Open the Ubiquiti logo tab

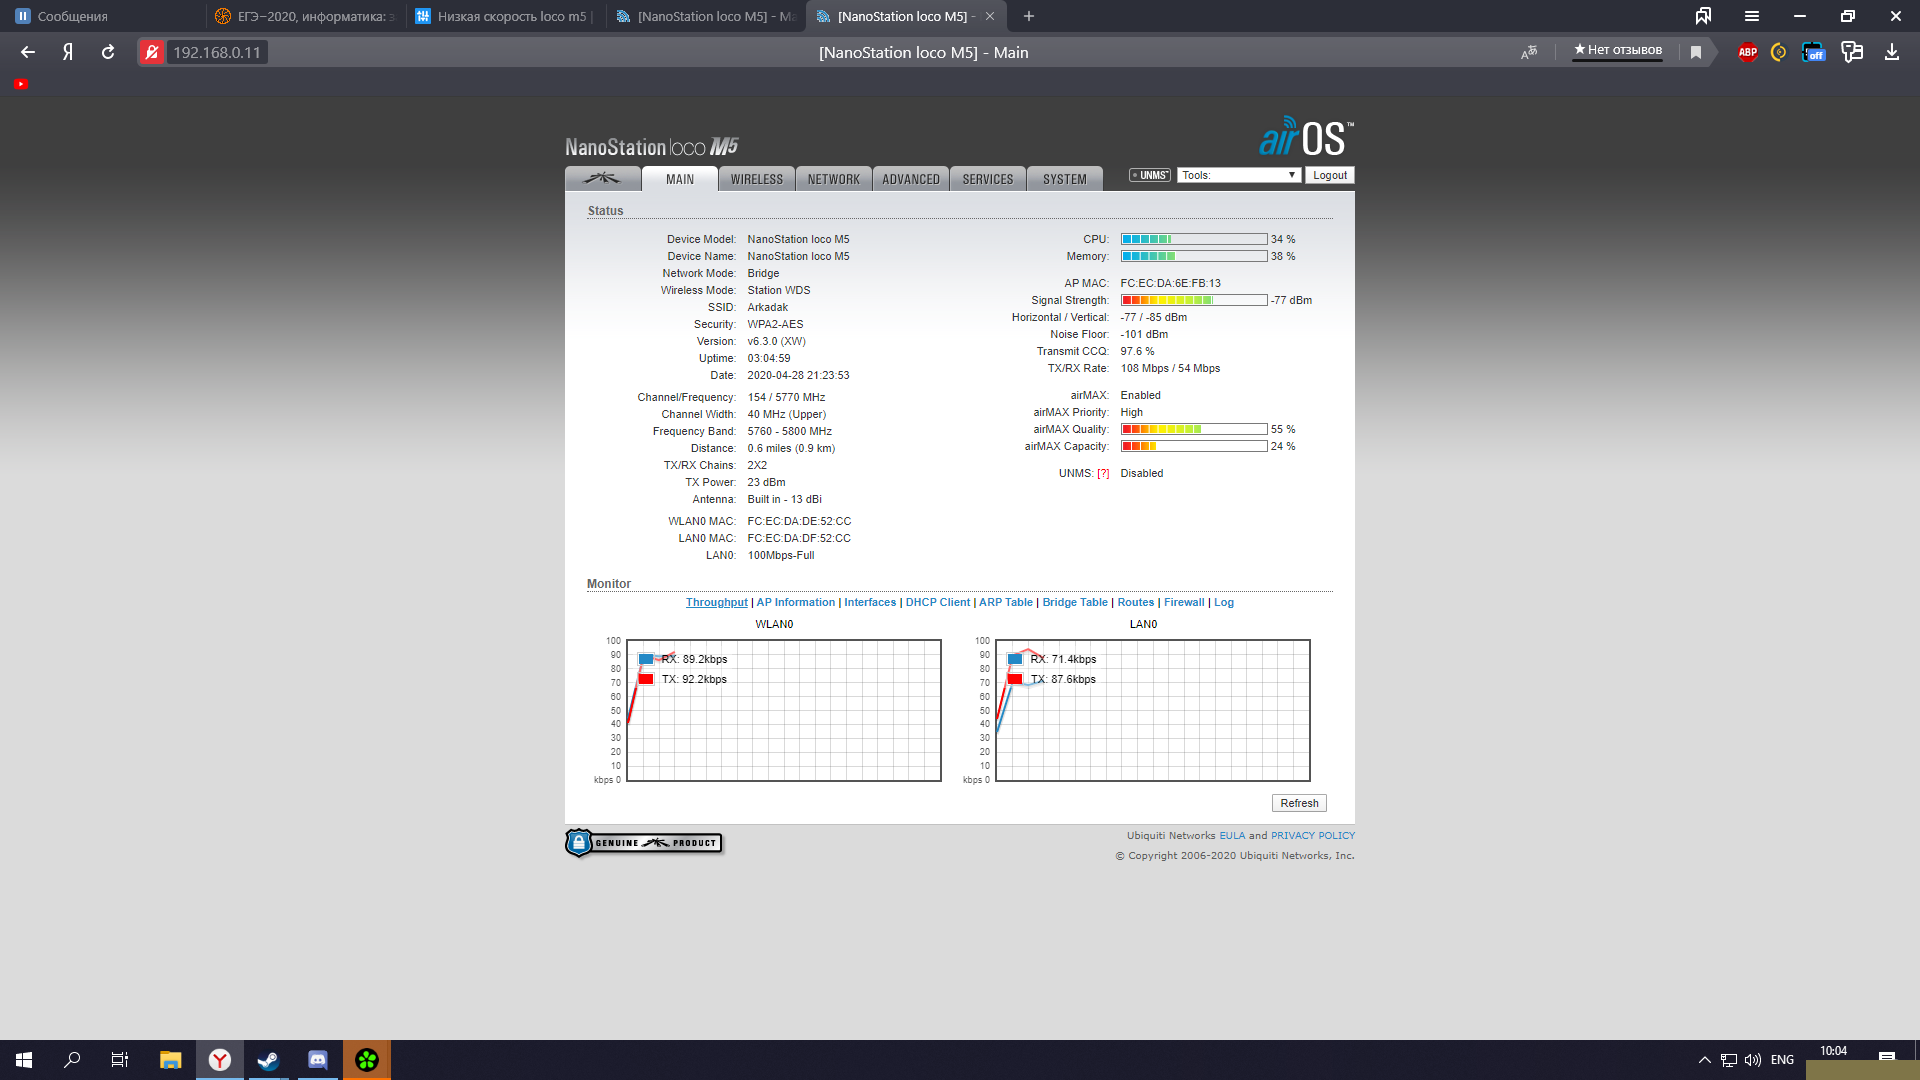pyautogui.click(x=602, y=179)
